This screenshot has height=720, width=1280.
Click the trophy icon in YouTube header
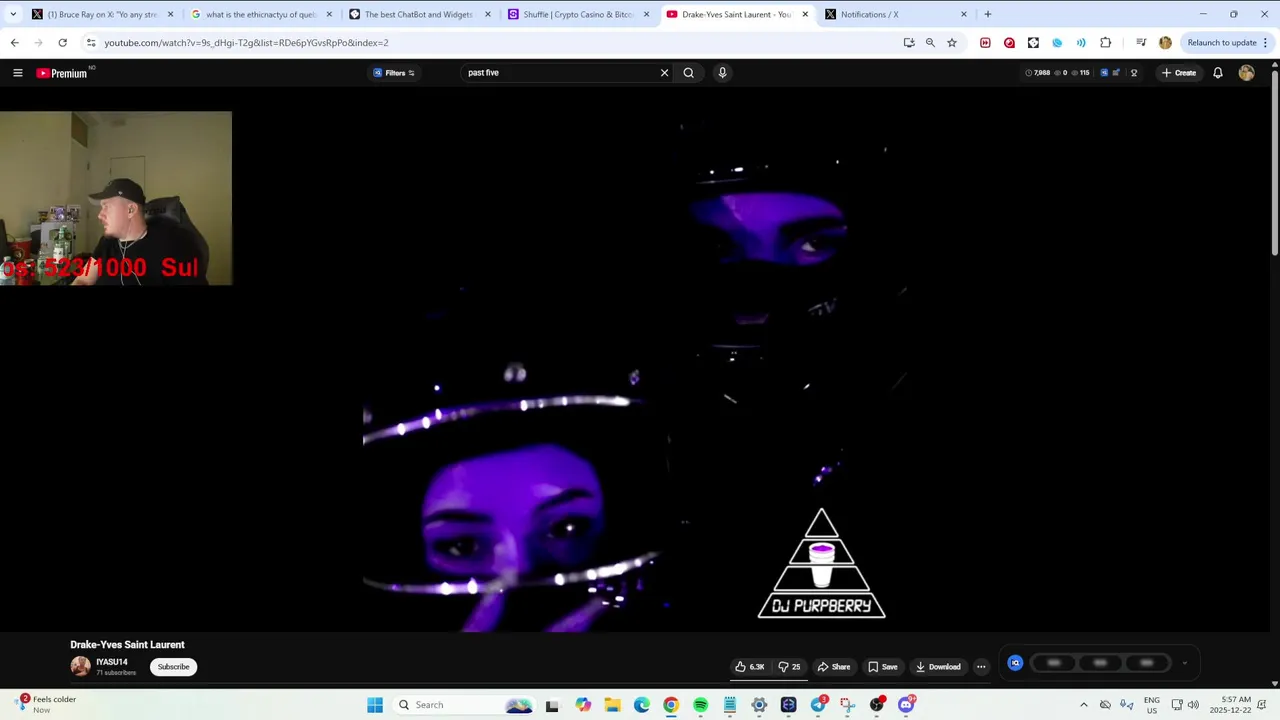1133,73
